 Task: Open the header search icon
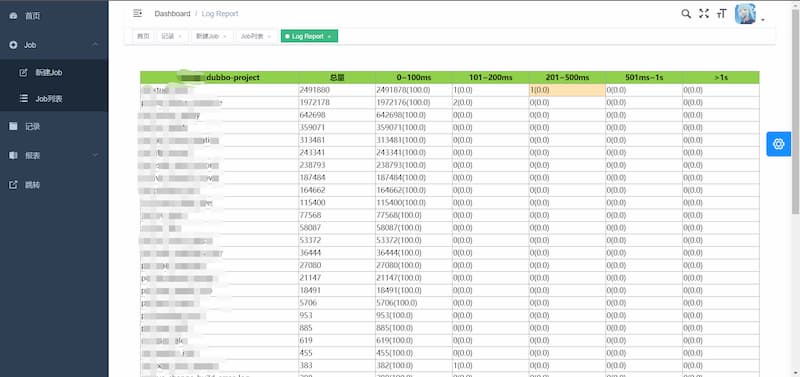tap(686, 14)
